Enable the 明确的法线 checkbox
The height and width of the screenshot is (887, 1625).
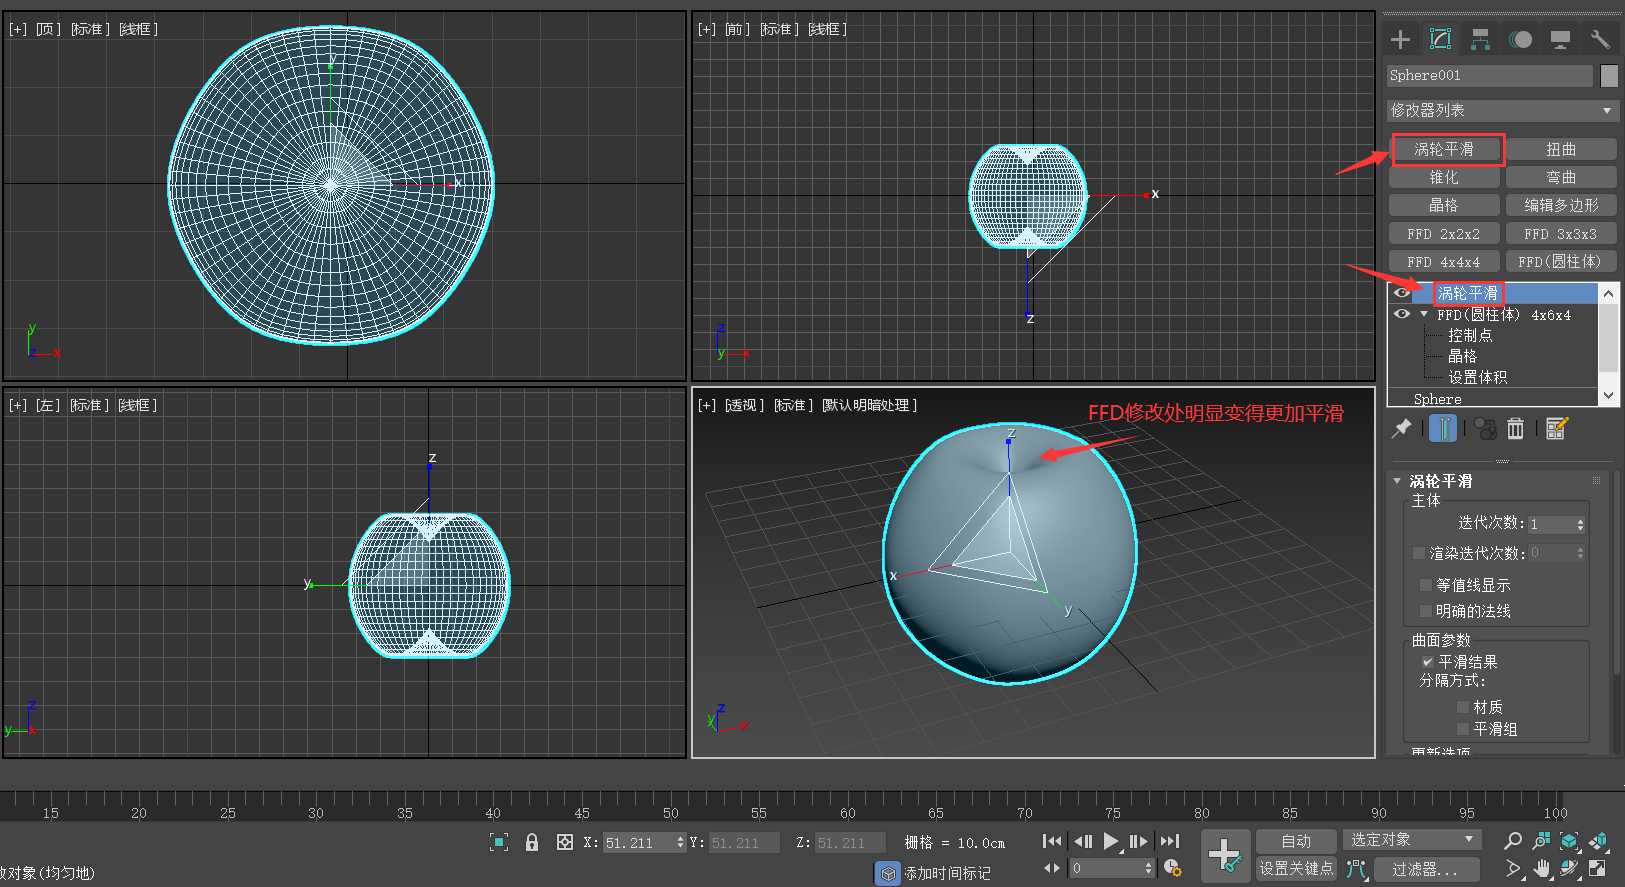pos(1426,611)
